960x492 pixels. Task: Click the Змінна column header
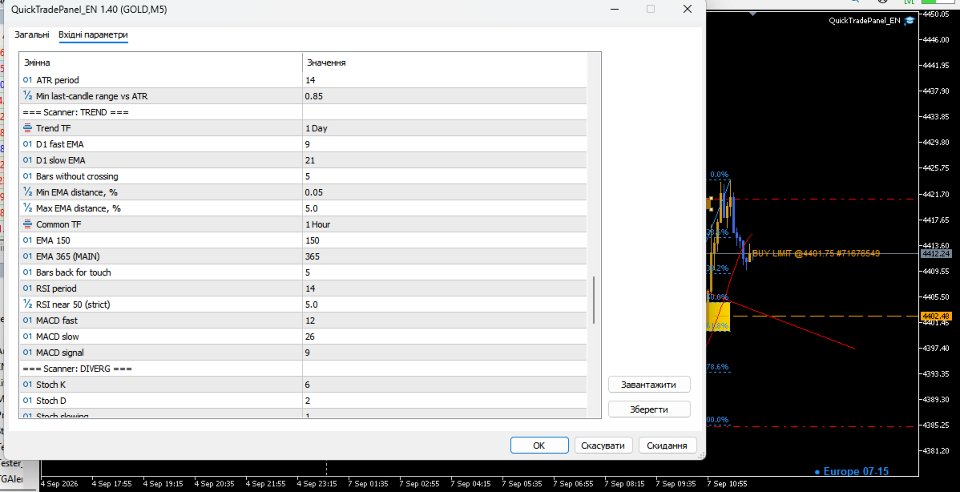coord(161,62)
